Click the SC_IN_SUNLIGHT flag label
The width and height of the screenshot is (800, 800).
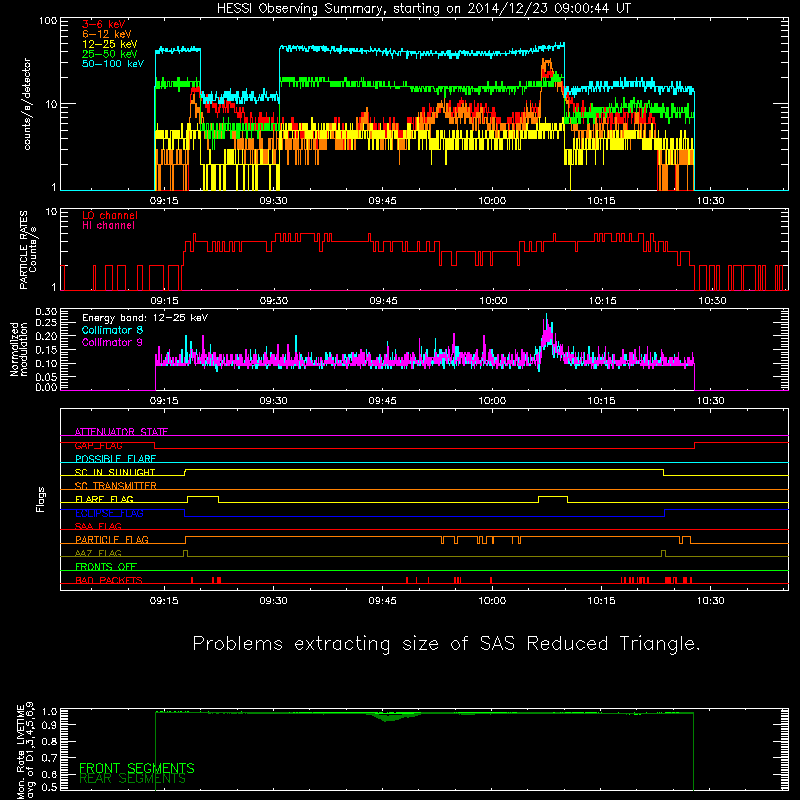click(x=115, y=472)
